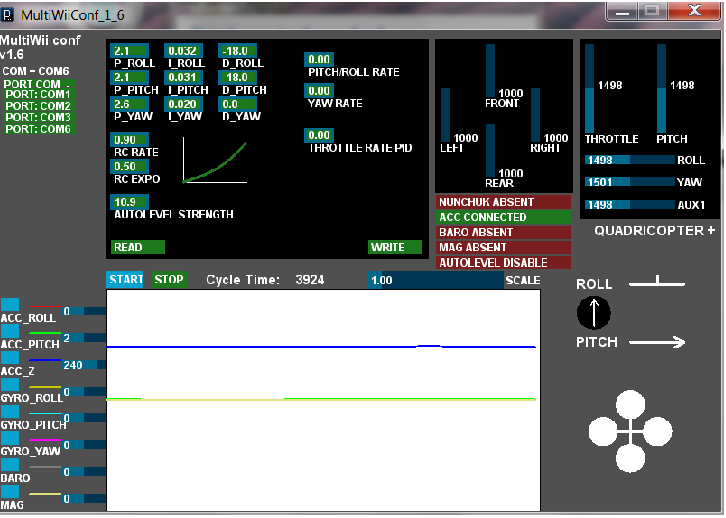Click the graph SCALE slider showing 1.00

(436, 280)
